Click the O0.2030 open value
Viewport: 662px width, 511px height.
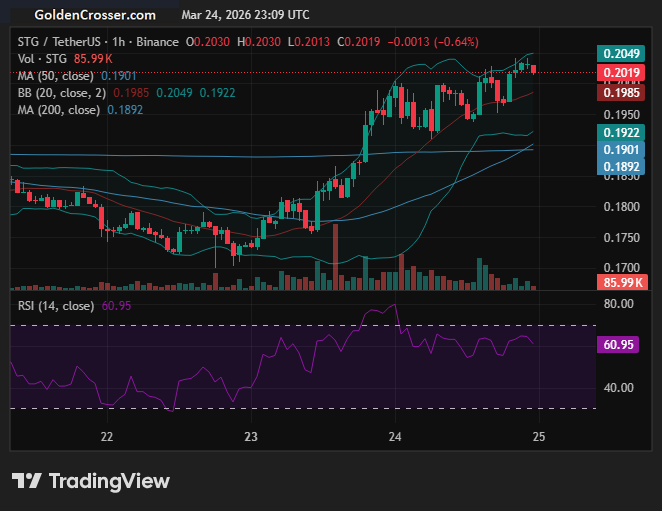(208, 42)
